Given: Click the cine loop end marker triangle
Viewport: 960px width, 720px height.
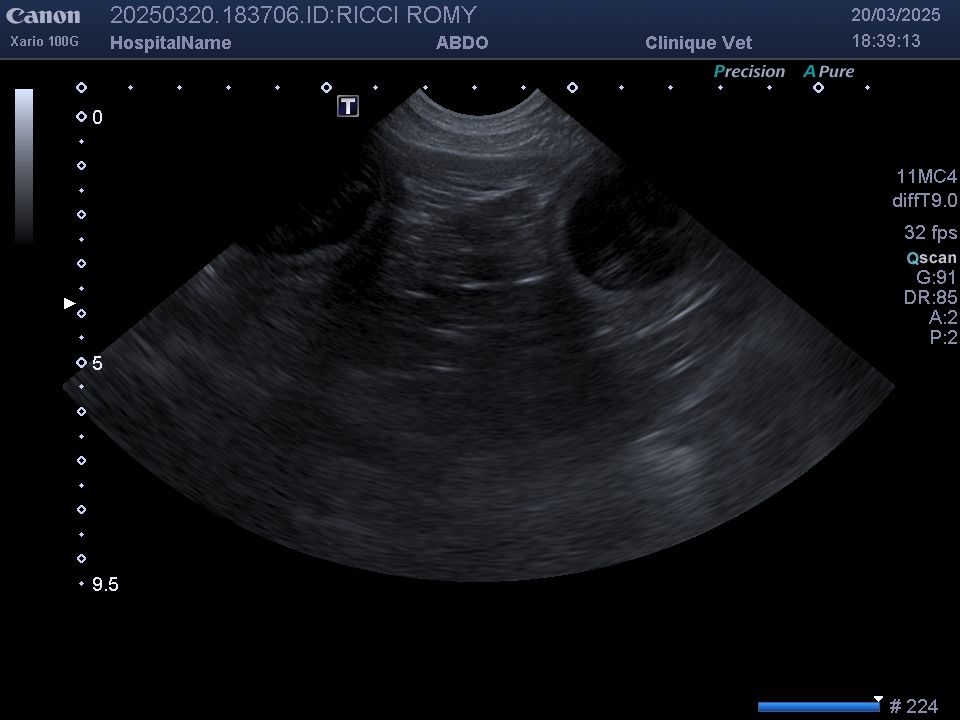Looking at the screenshot, I should coord(878,699).
